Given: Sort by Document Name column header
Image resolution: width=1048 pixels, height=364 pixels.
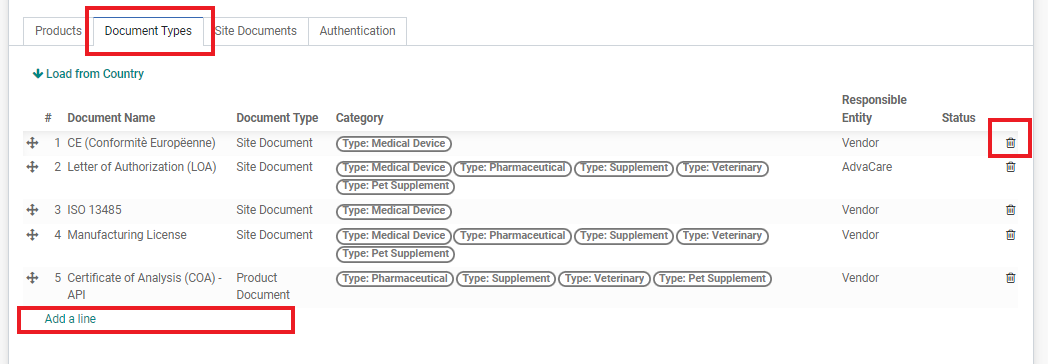Looking at the screenshot, I should (x=111, y=118).
